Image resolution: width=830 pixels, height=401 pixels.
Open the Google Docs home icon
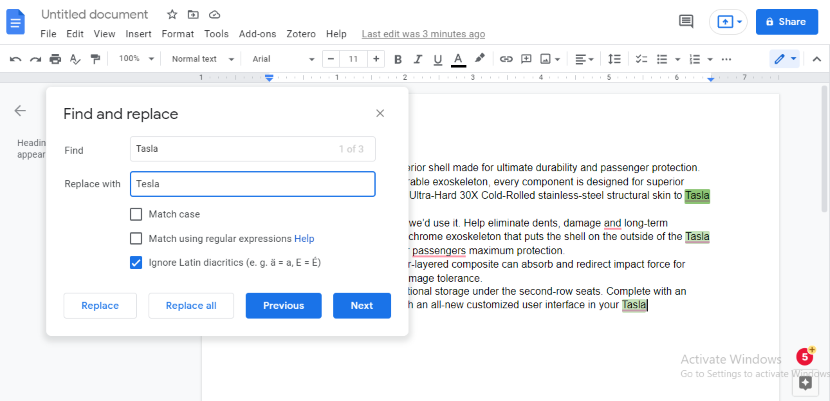tap(15, 22)
